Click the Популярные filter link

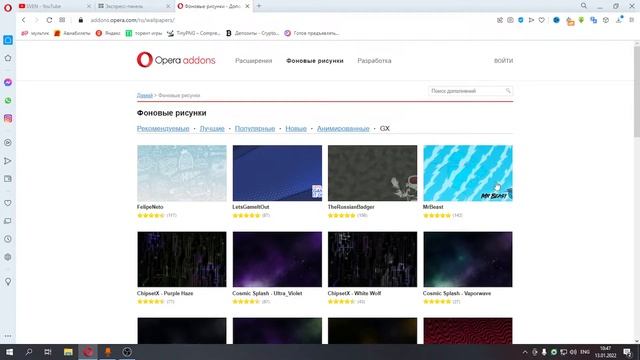255,128
